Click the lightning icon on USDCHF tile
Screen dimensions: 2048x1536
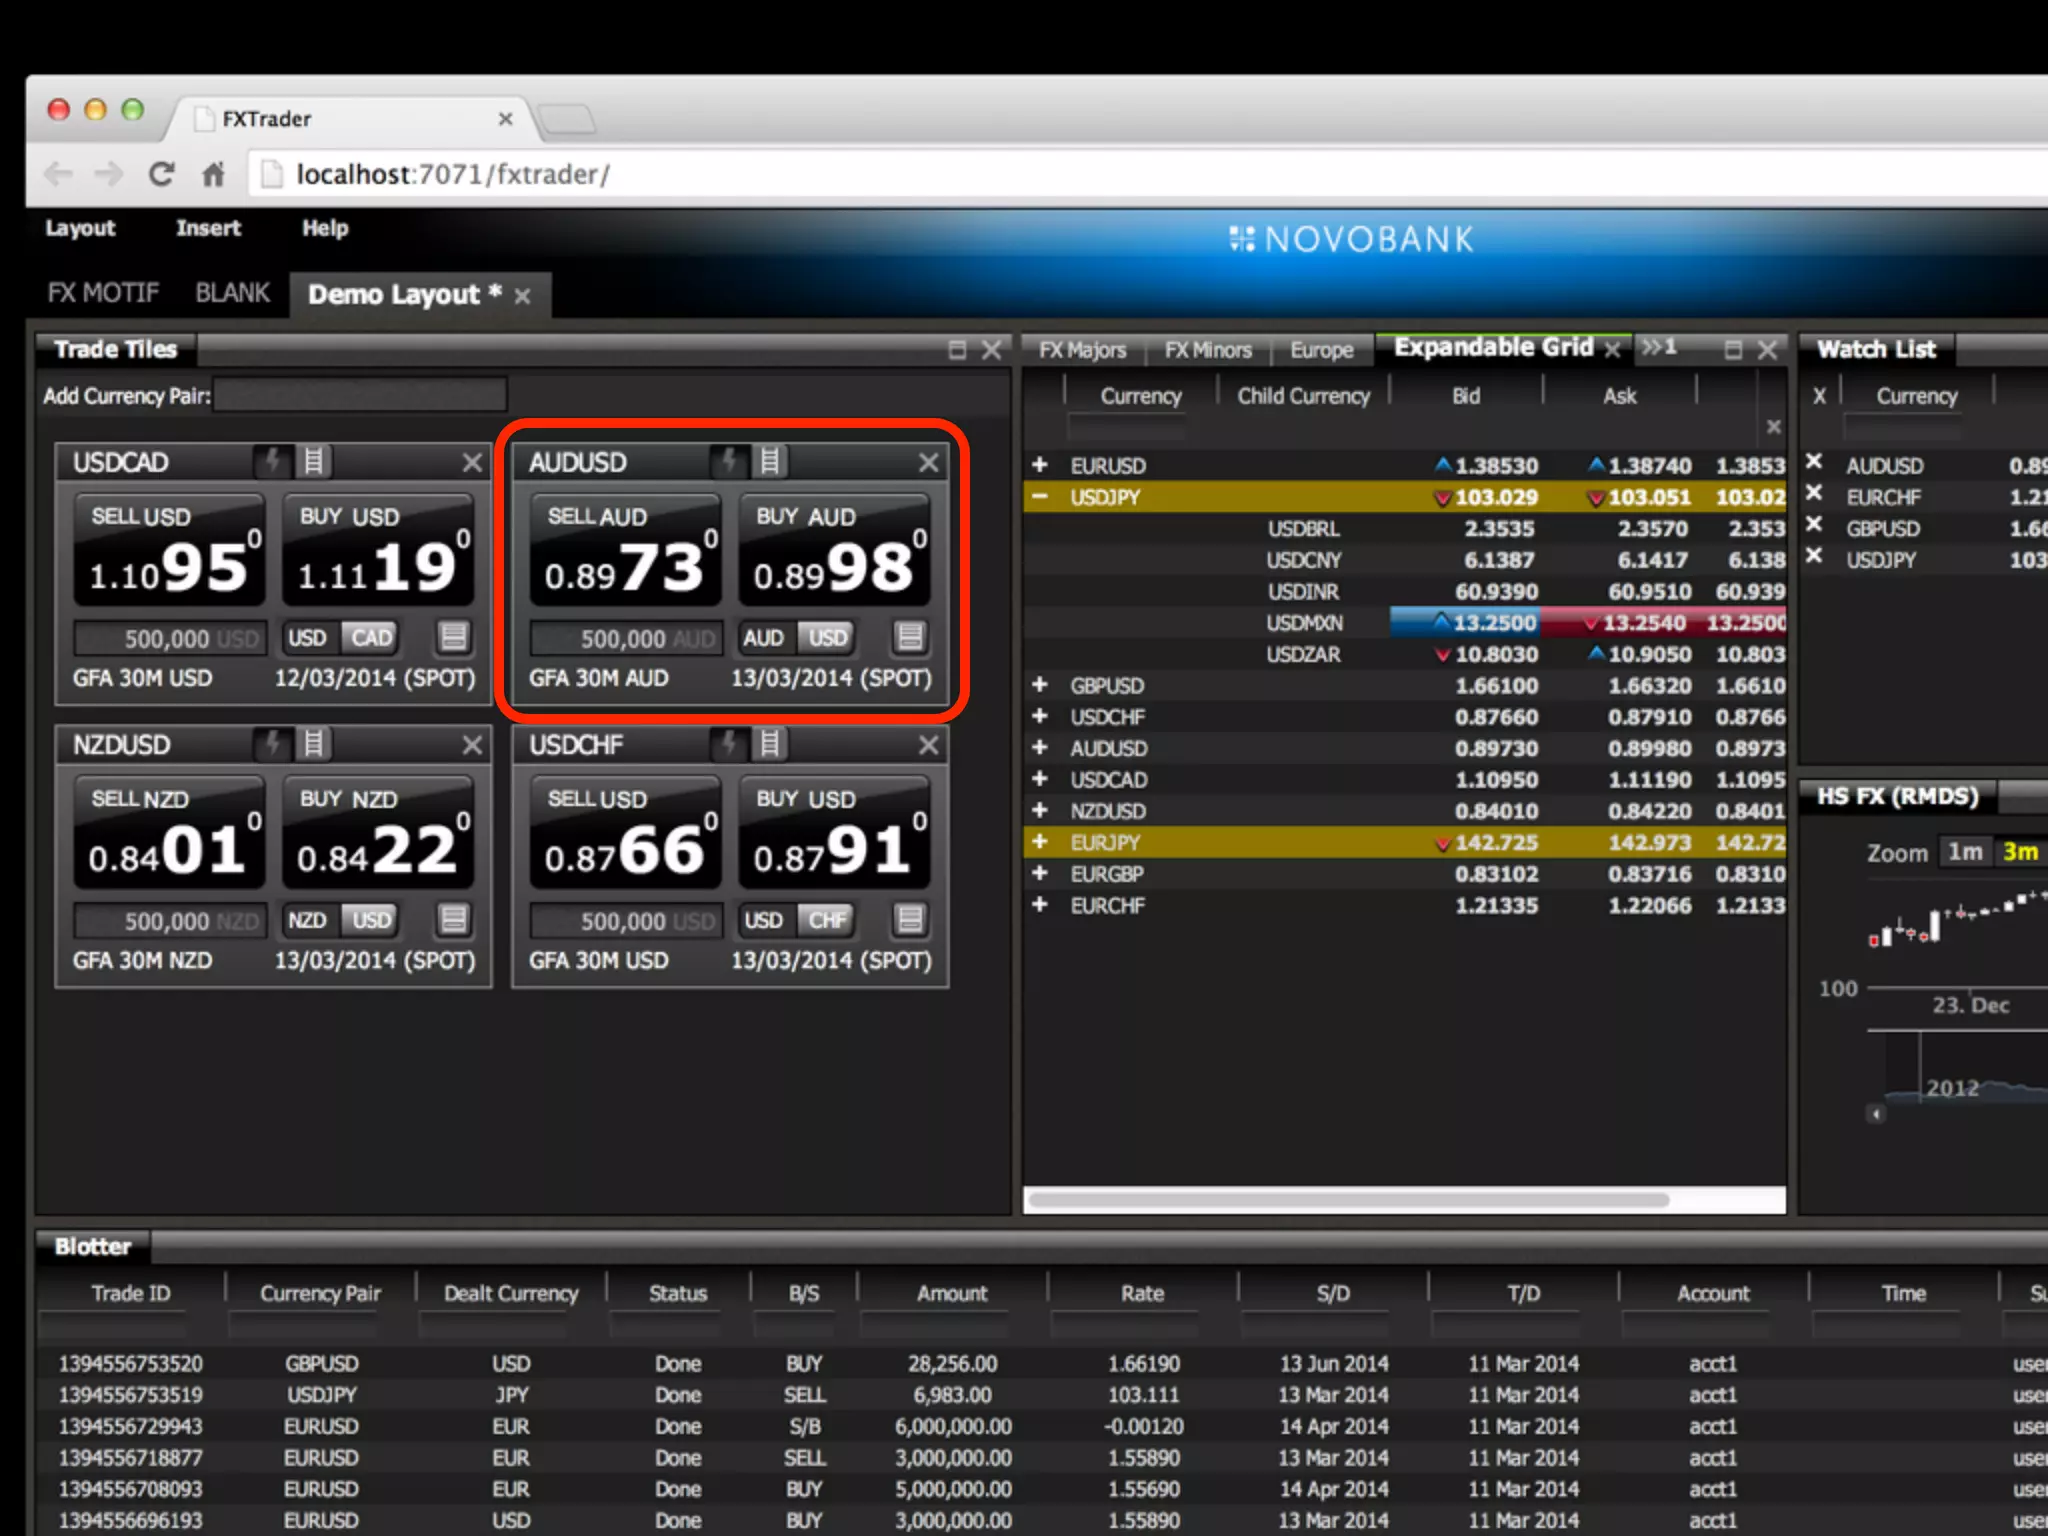(729, 744)
